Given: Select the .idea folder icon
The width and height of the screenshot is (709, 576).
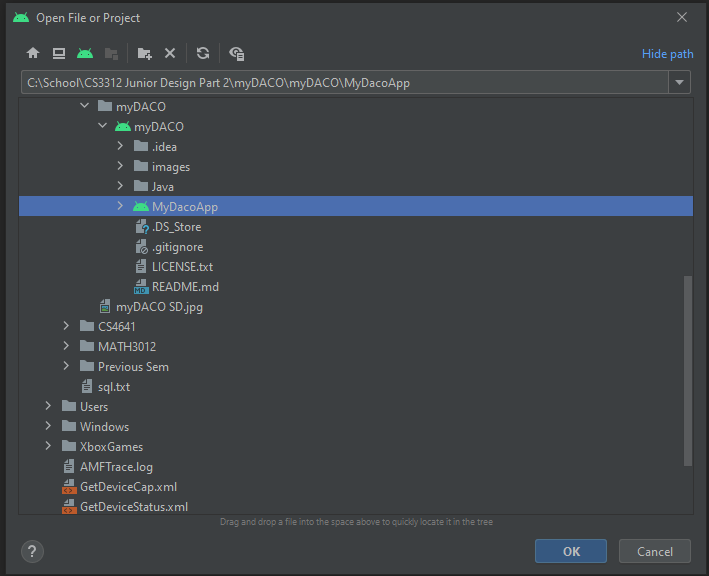Looking at the screenshot, I should coord(141,146).
